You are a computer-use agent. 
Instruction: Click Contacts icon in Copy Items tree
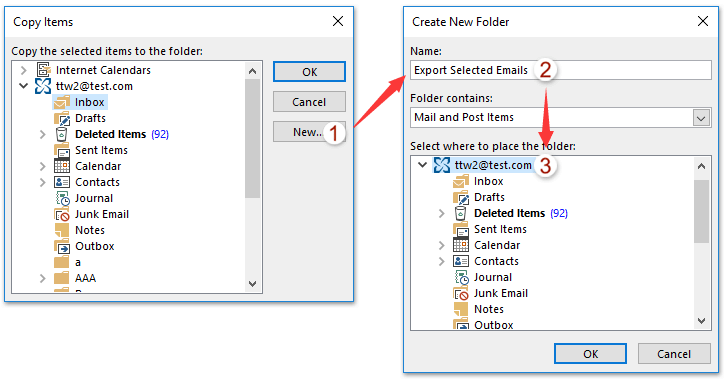tap(62, 182)
